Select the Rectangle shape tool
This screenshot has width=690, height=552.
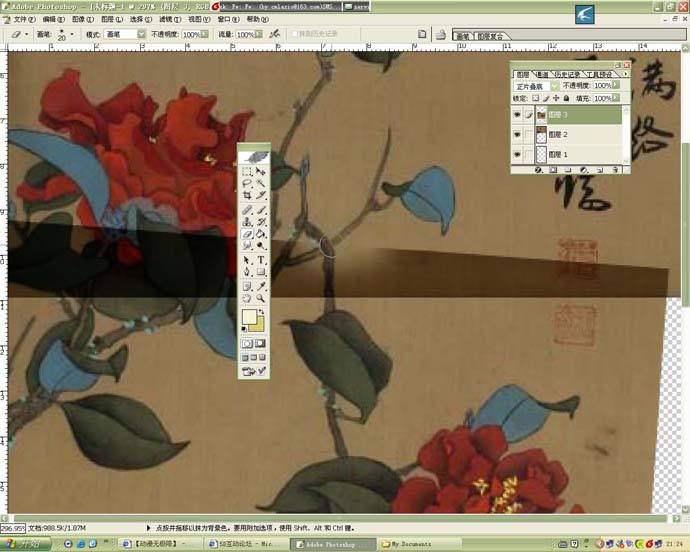[261, 272]
